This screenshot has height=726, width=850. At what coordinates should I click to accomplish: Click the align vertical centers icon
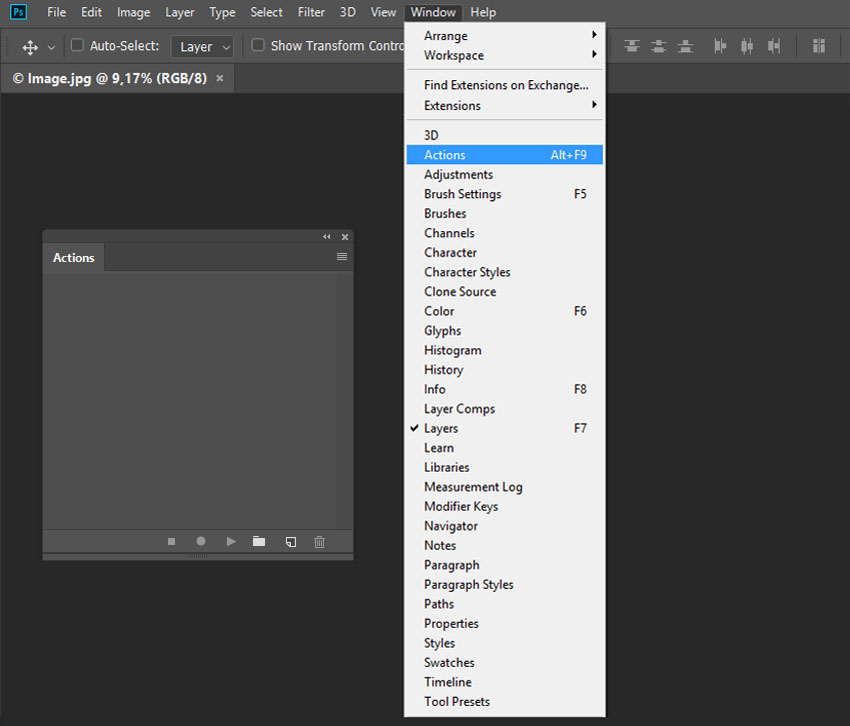659,46
